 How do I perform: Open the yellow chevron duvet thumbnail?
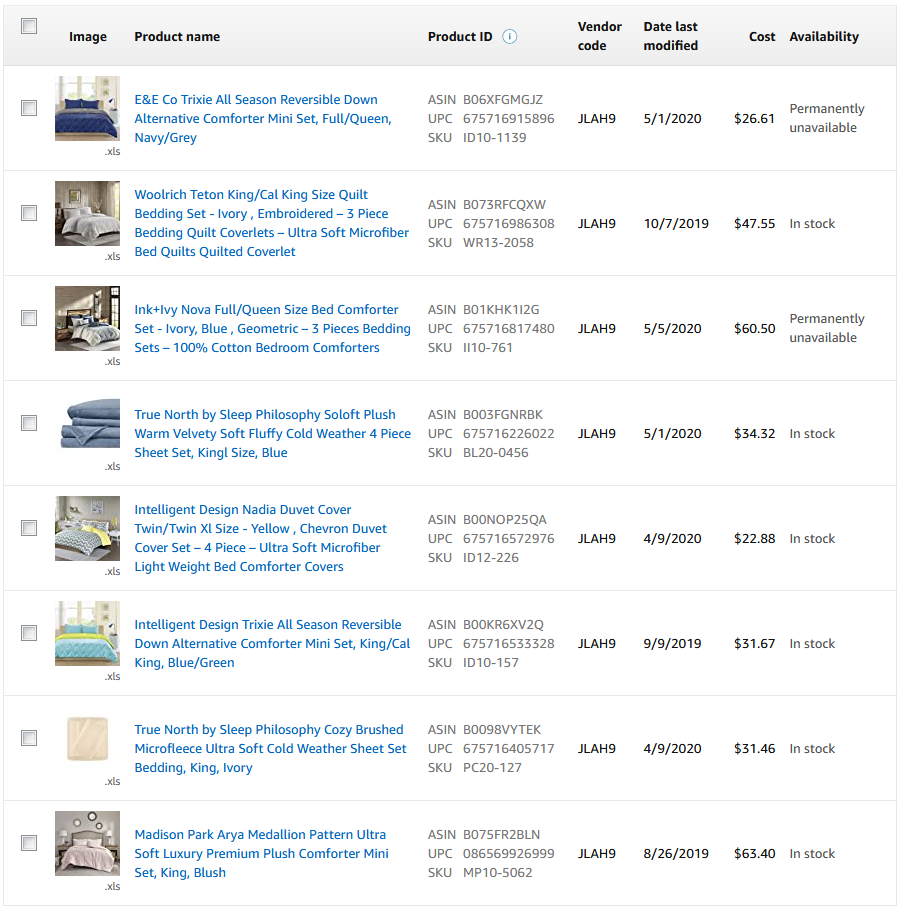coord(88,528)
